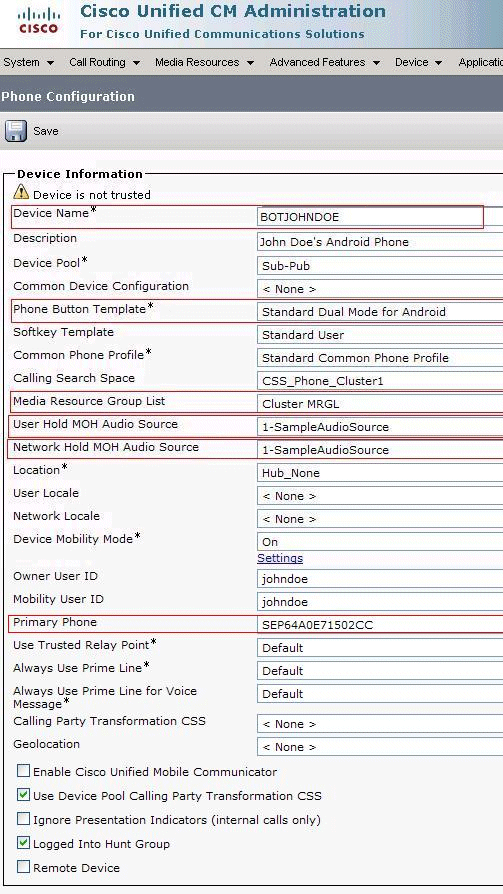Open the User Hold MOH Audio Source dropdown
503x894 pixels.
(380, 427)
